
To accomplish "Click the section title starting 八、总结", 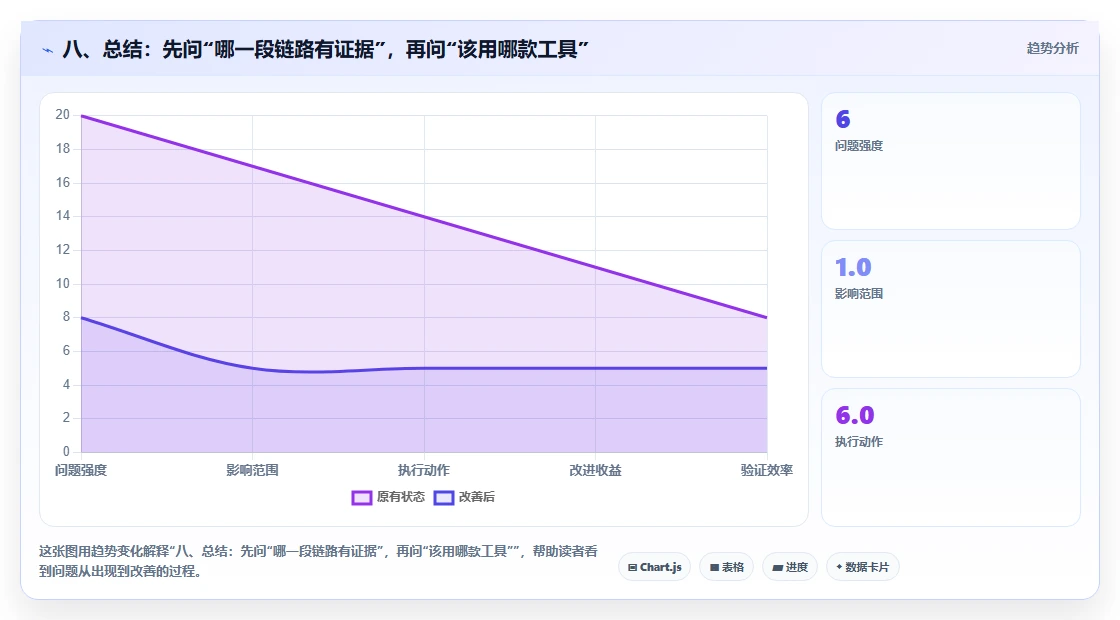I will pos(326,49).
